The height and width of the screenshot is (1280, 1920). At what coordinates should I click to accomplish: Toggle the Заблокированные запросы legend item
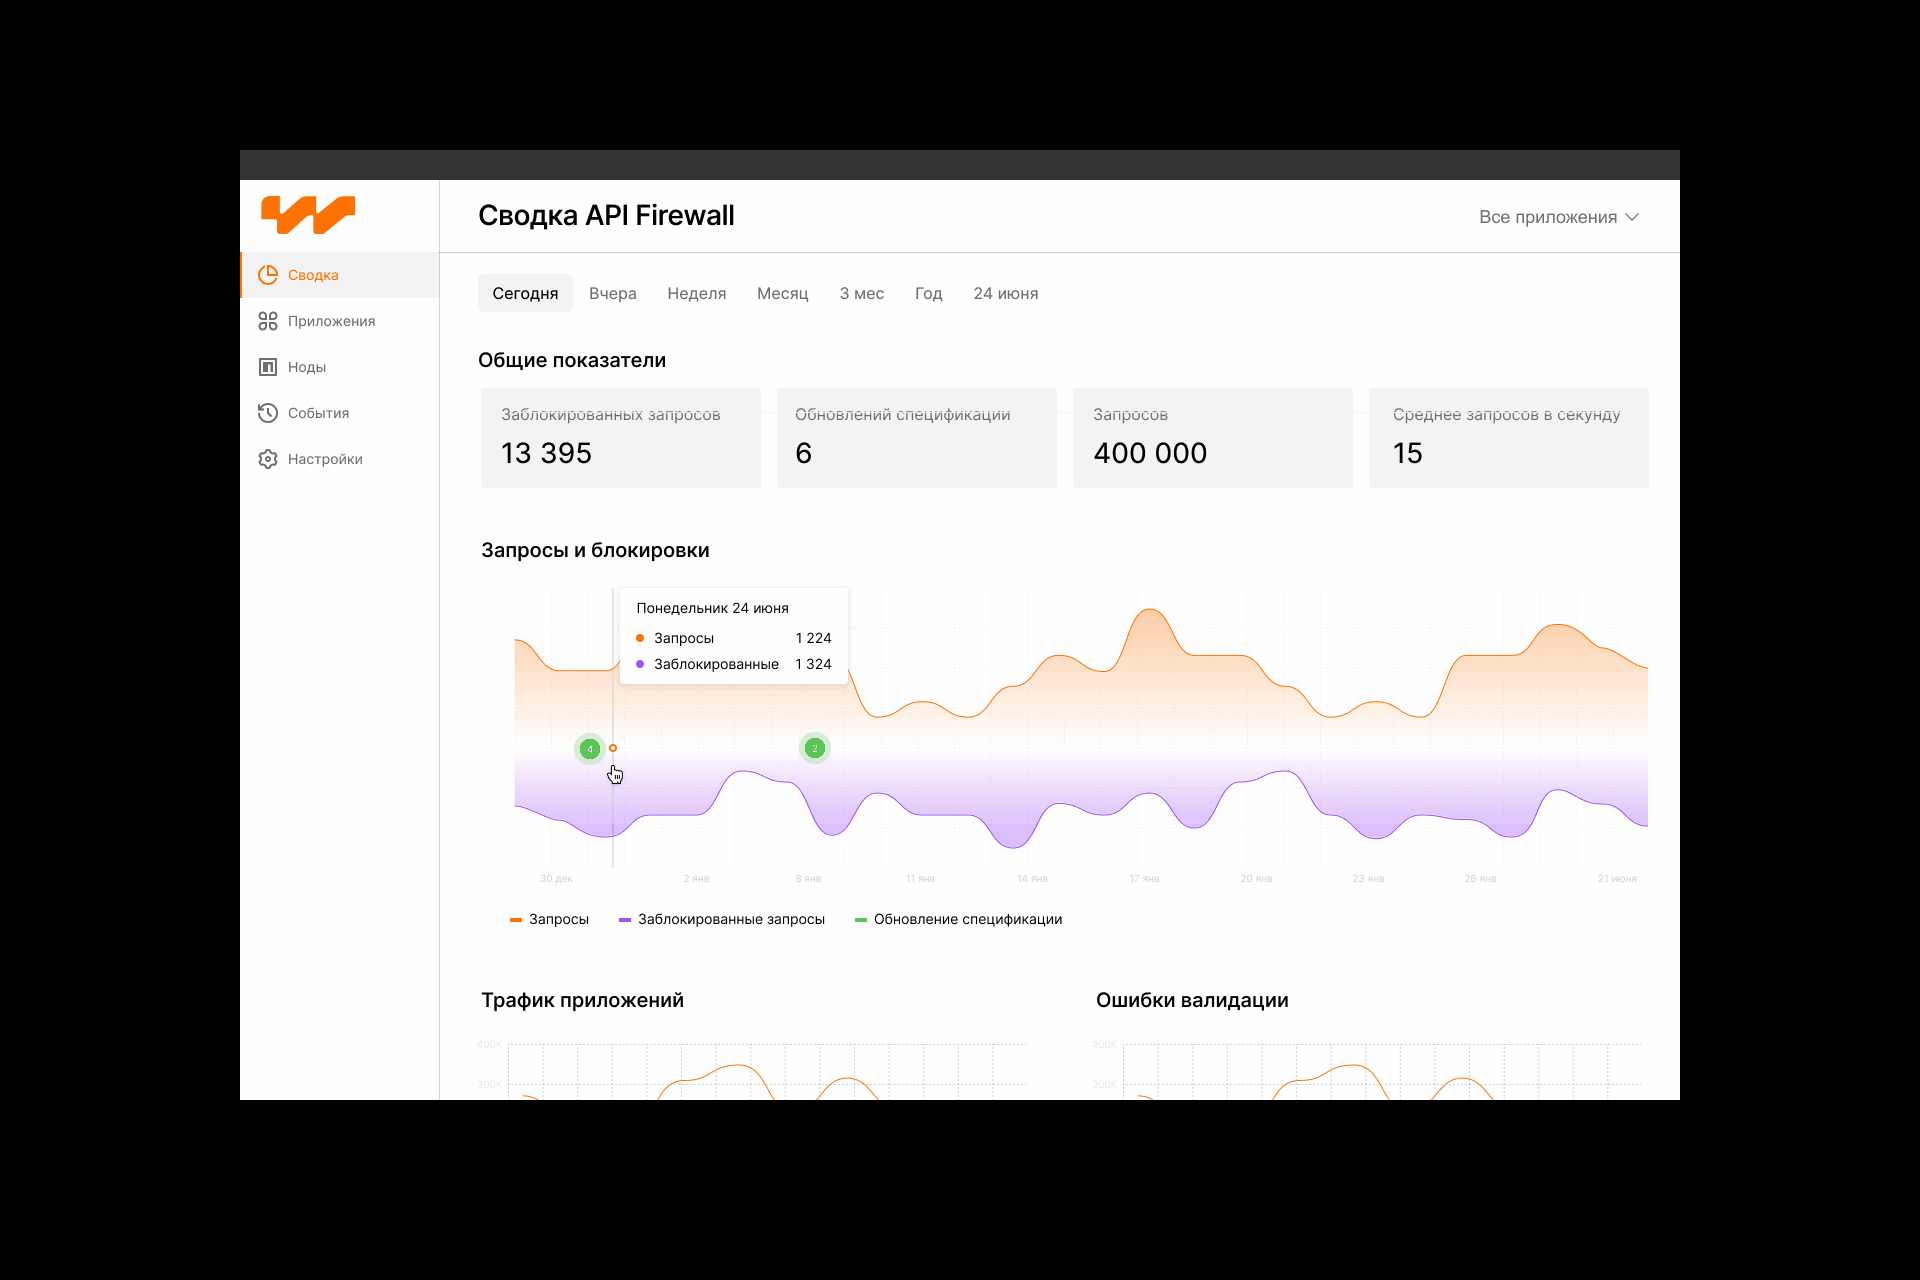[722, 919]
